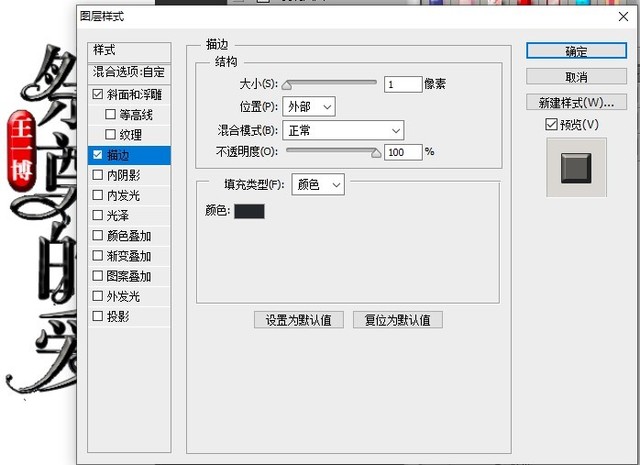The width and height of the screenshot is (640, 465).
Task: Click 新建样式(W)... button
Action: pos(576,102)
